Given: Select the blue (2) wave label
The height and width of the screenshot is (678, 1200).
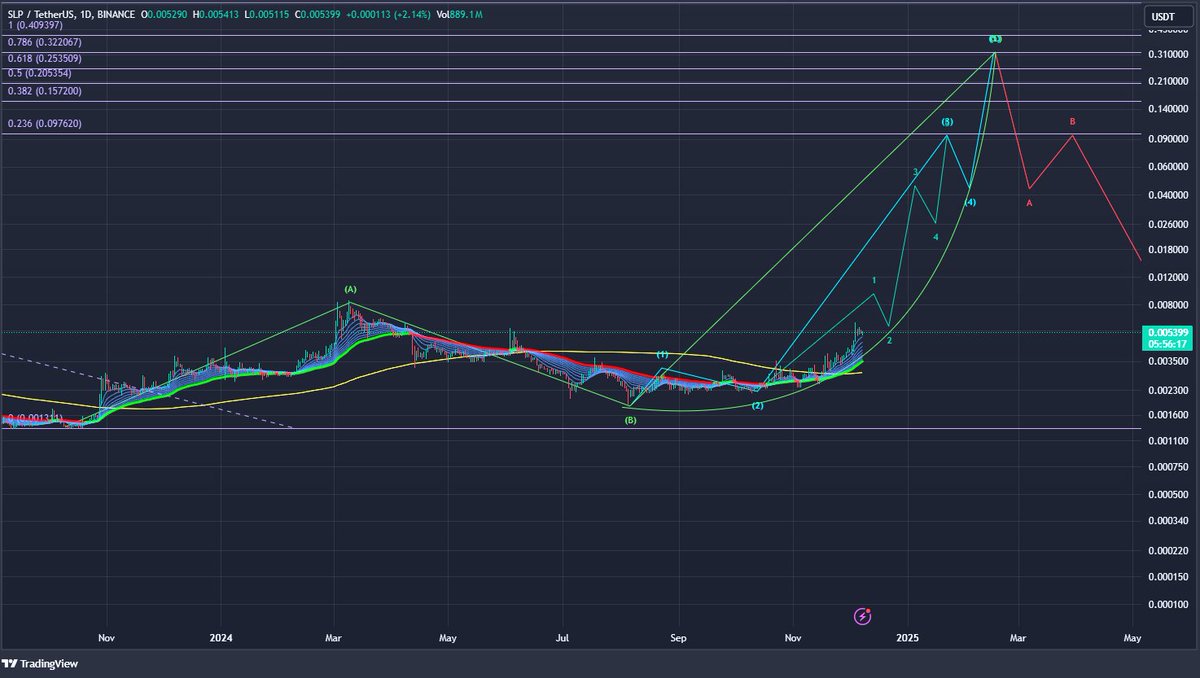Looking at the screenshot, I should (x=758, y=405).
